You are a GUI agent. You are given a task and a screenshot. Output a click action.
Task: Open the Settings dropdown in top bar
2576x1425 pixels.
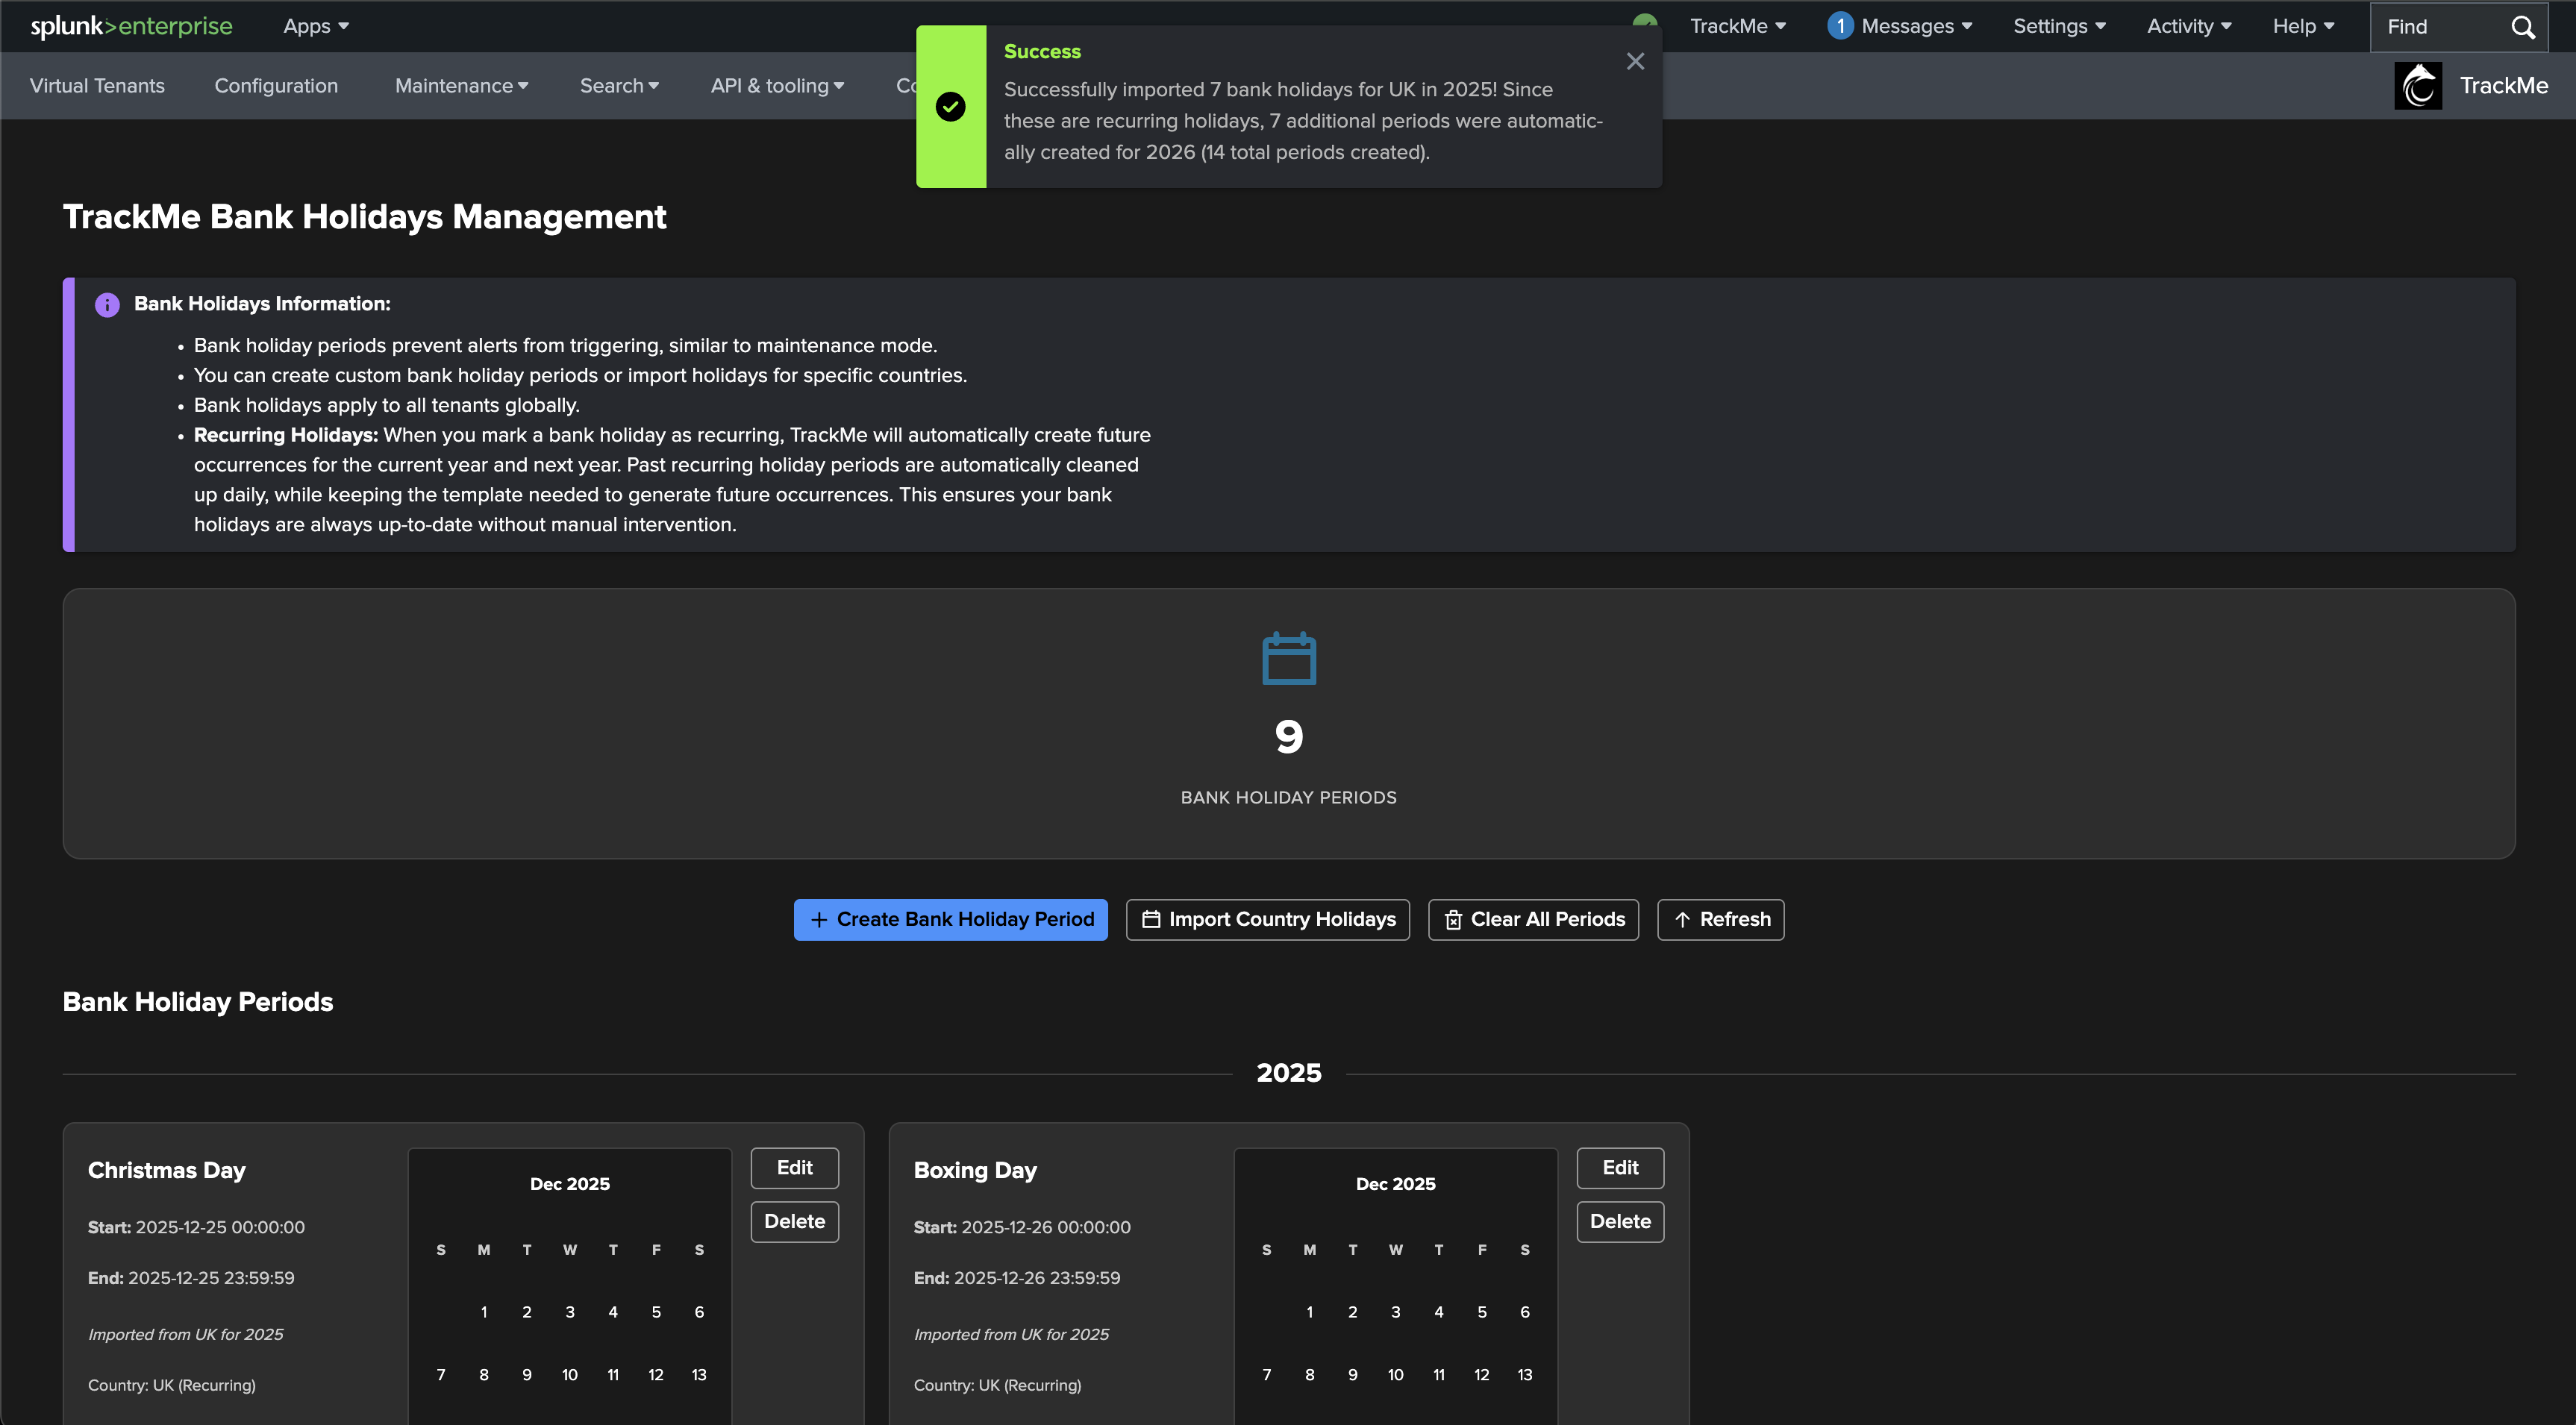coord(2059,26)
